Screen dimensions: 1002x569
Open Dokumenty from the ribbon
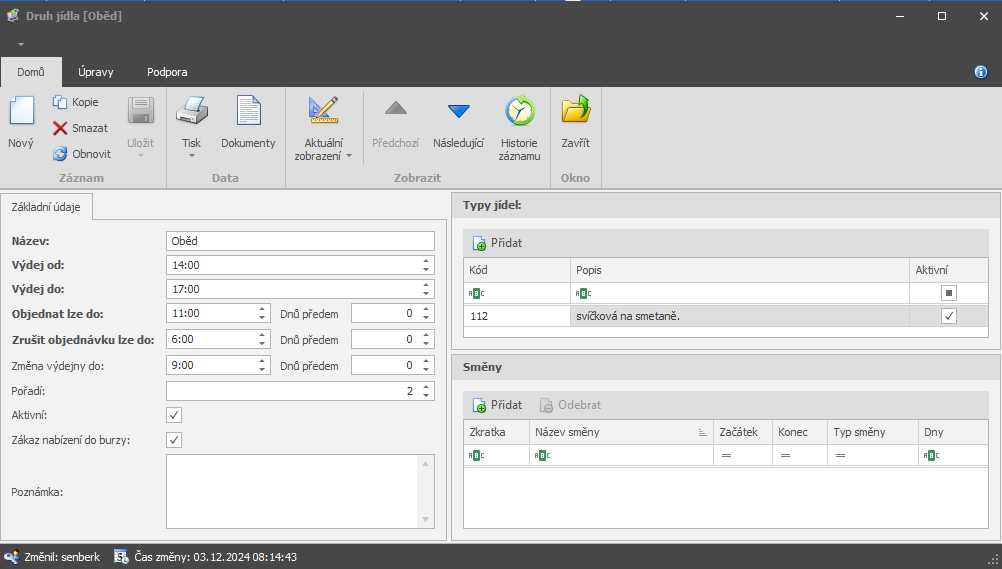pyautogui.click(x=248, y=123)
